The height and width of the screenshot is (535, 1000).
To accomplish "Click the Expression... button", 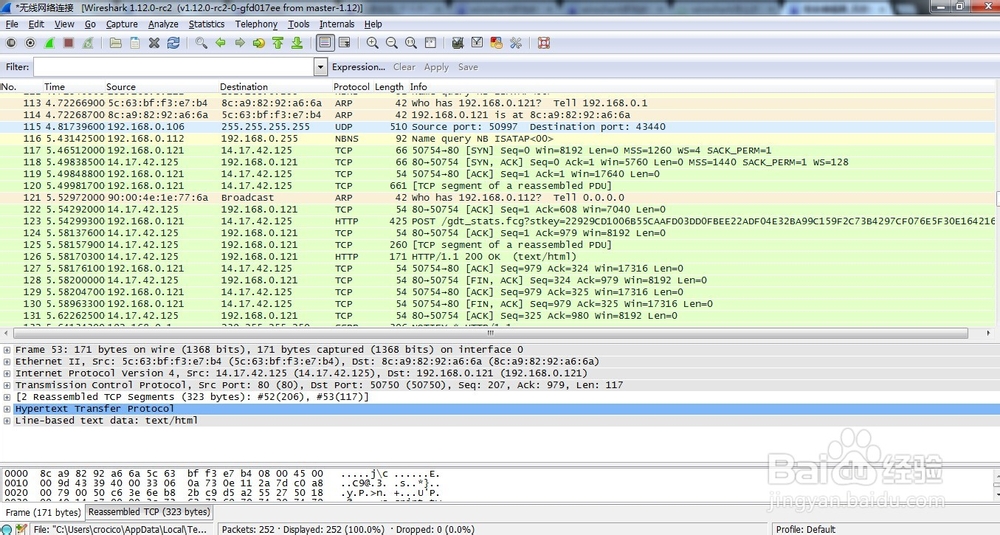I will point(358,67).
